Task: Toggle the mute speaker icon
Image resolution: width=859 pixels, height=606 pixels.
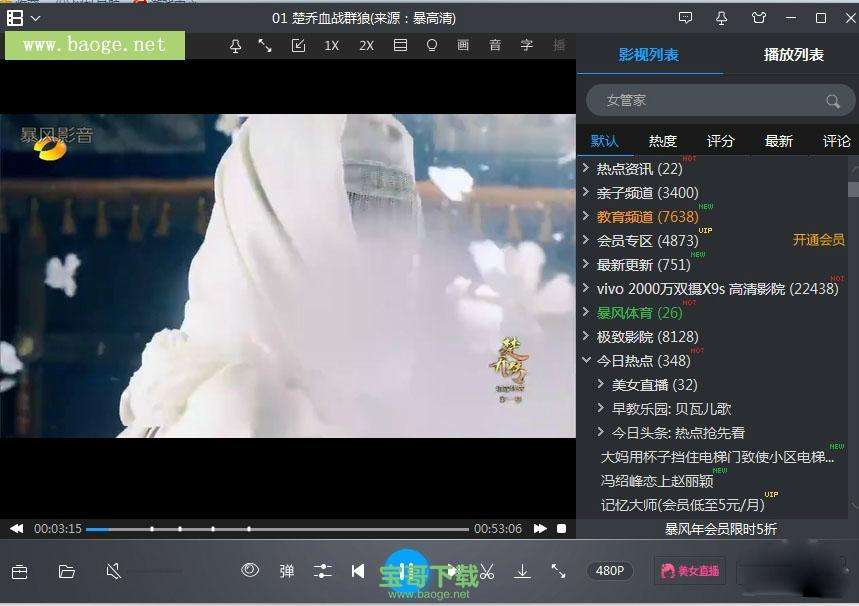Action: tap(114, 571)
